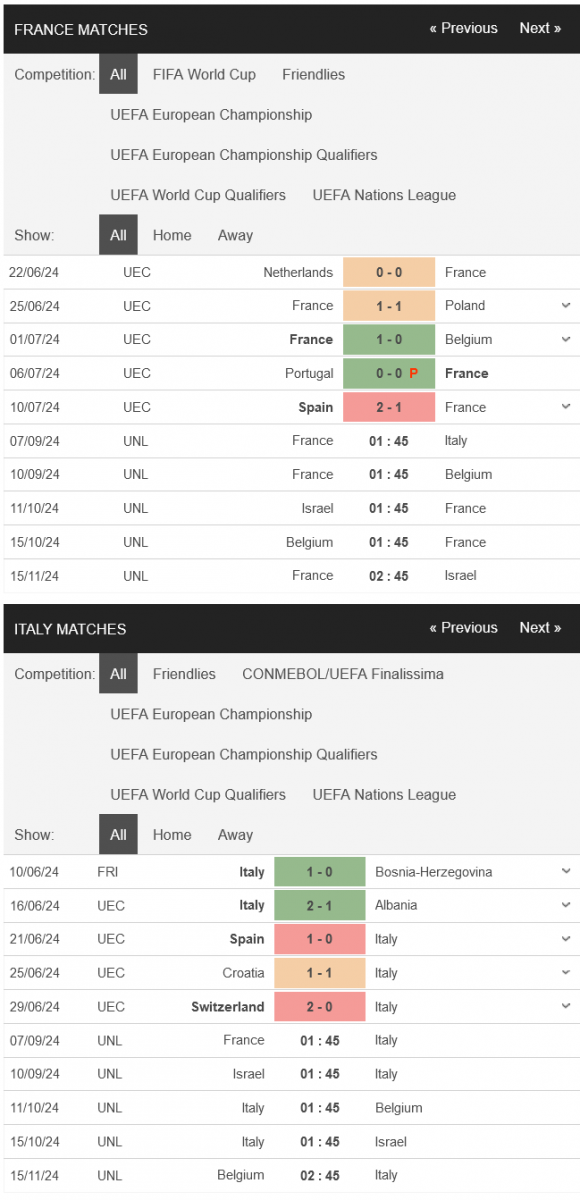Filter Italy matches by CONMEBOL/UEFA Finalissima

click(343, 674)
